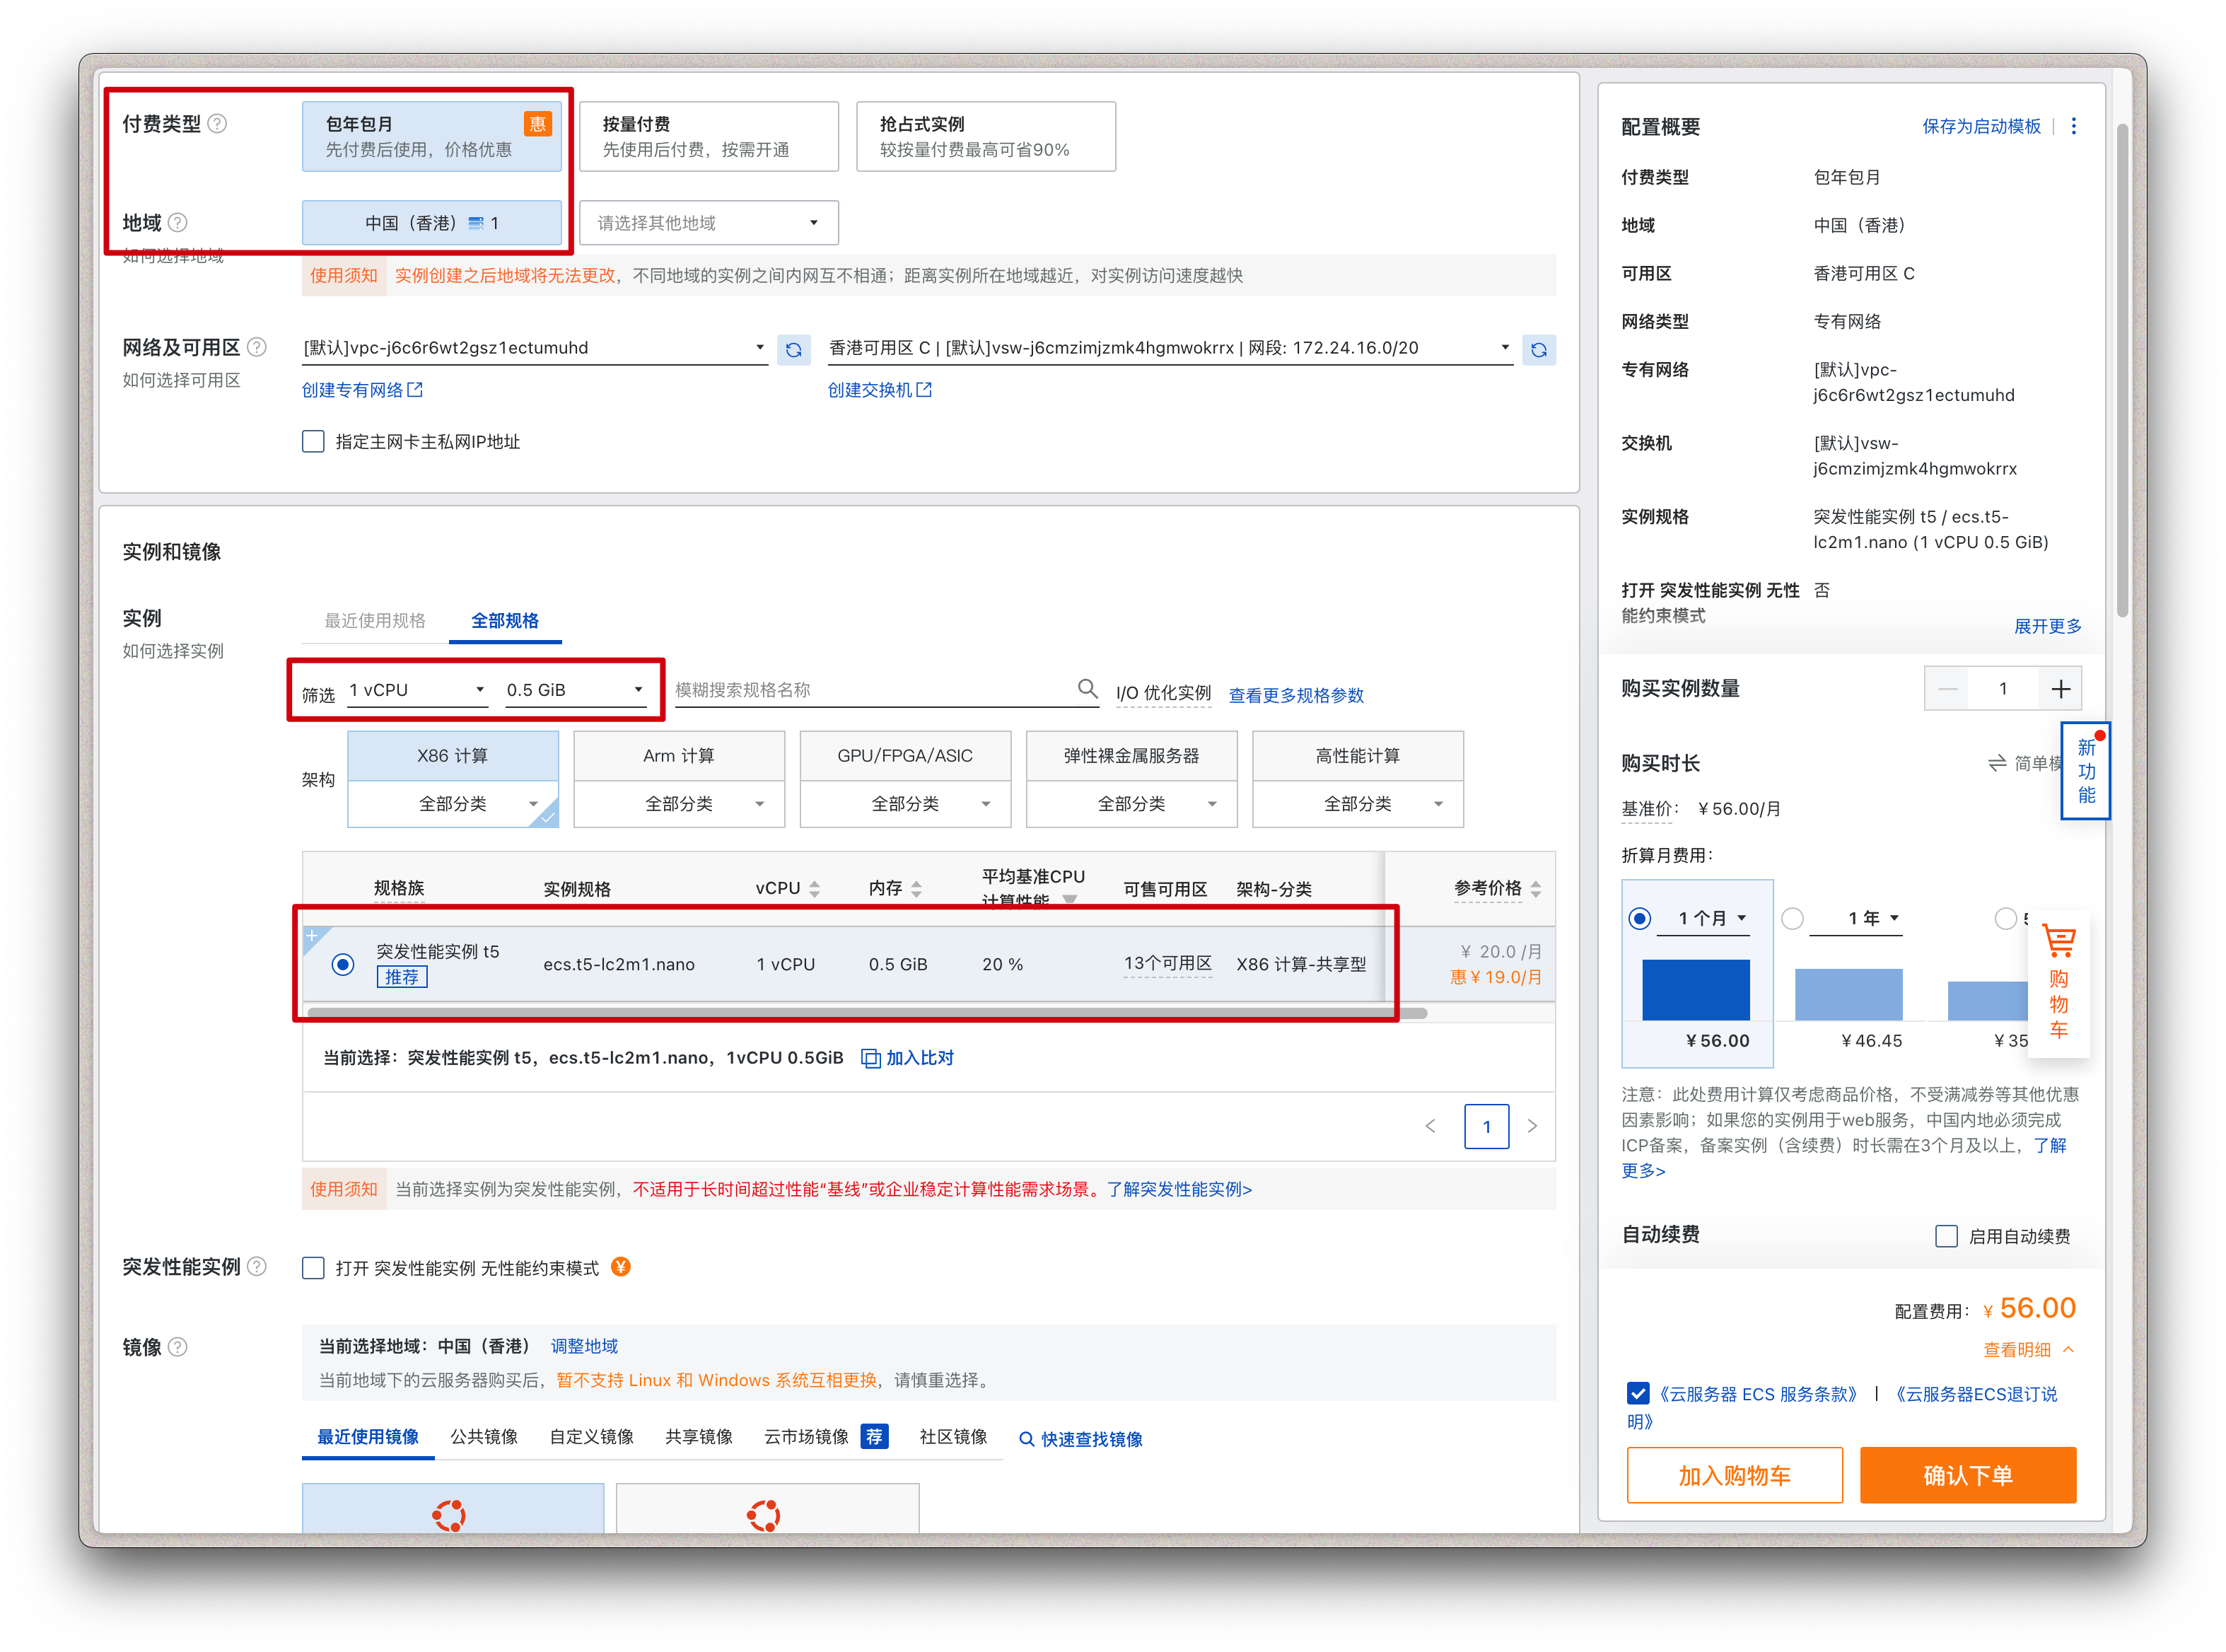Sort by 内存 column sort icon
This screenshot has height=1652, width=2226.
pos(916,888)
